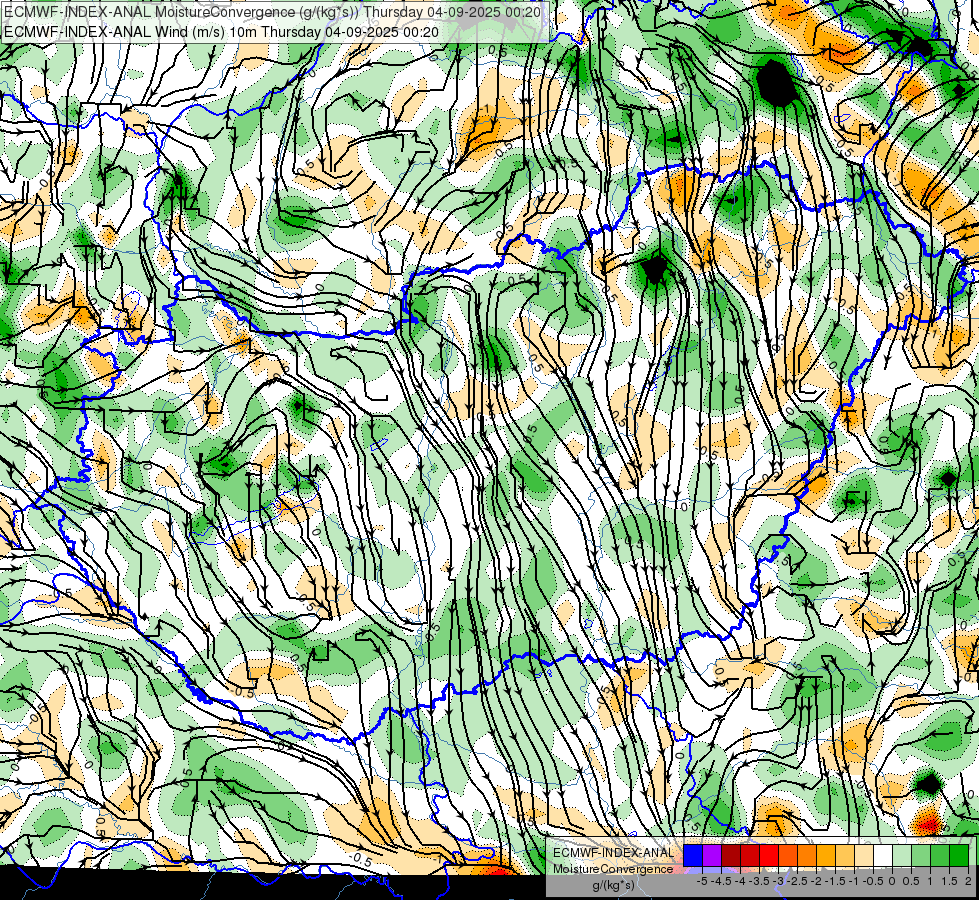Click the lightest green legend swatch

pyautogui.click(x=902, y=856)
